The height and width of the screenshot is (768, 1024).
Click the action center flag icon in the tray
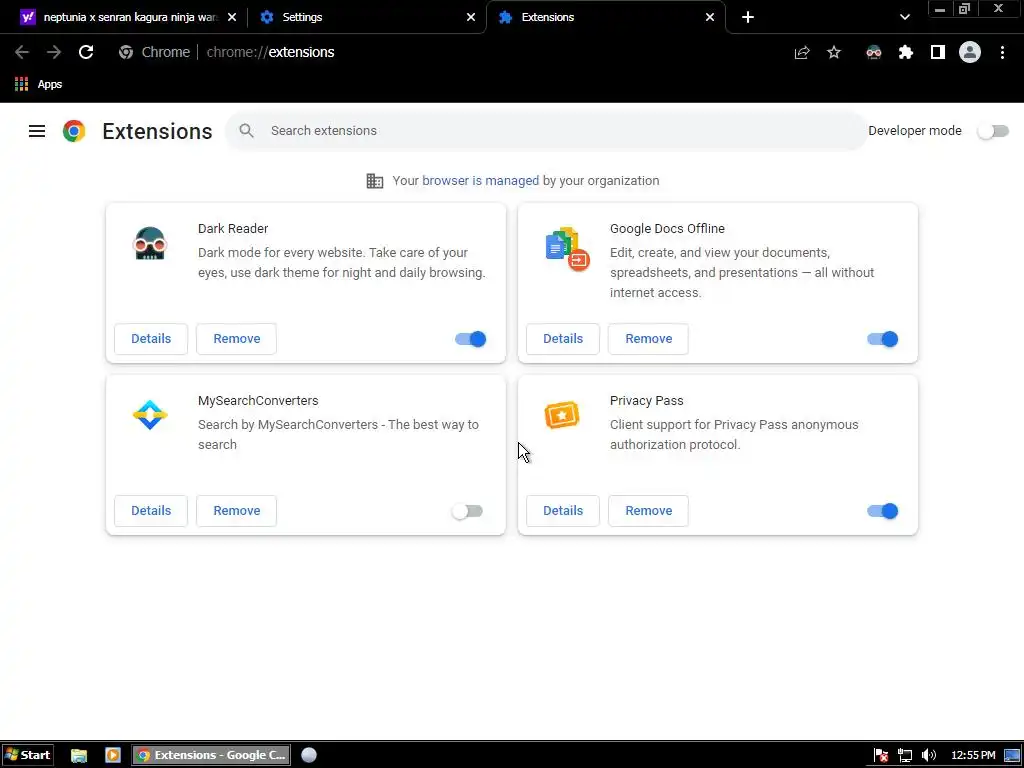pos(880,756)
